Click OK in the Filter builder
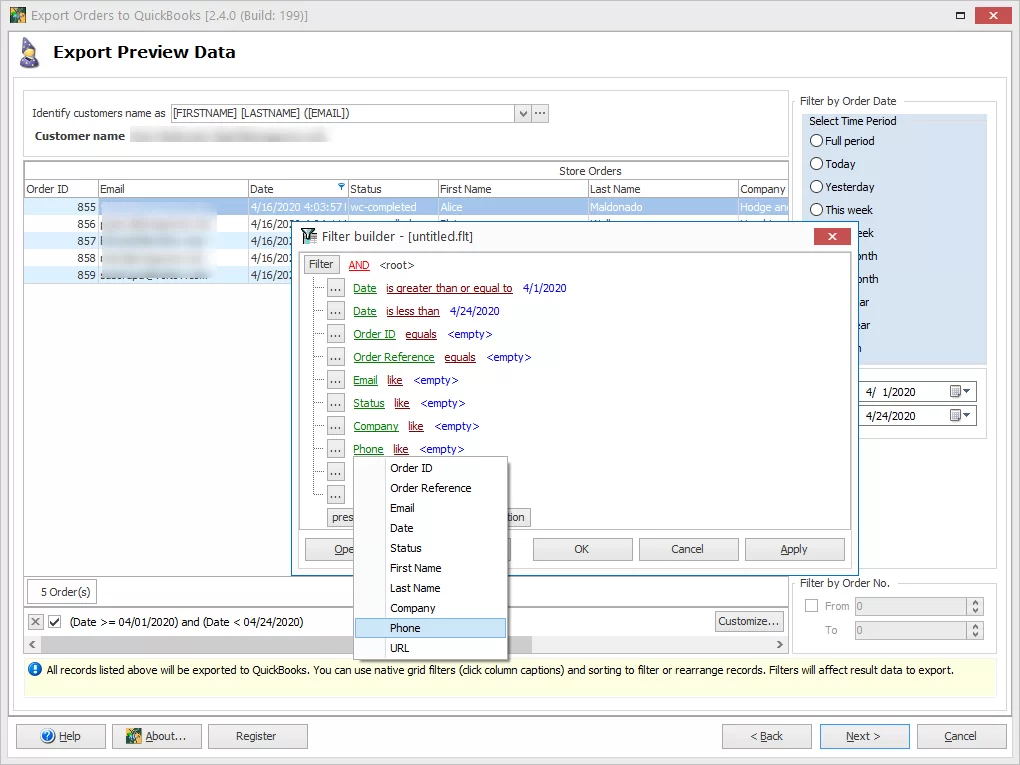1020x765 pixels. click(582, 549)
